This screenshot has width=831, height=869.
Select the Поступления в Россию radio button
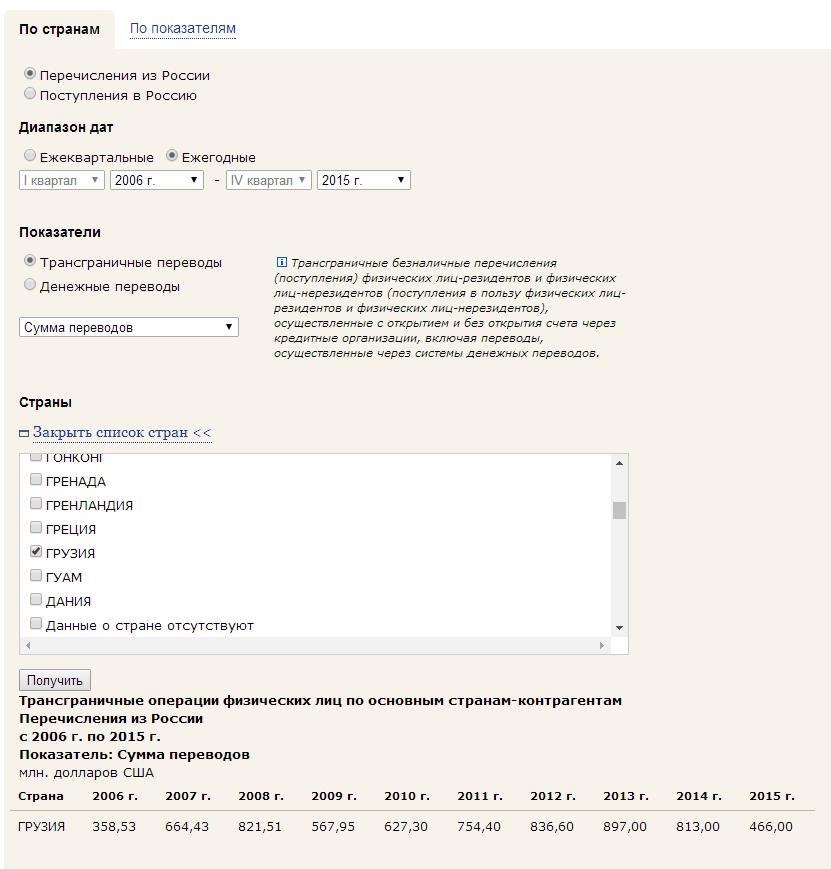pos(30,93)
